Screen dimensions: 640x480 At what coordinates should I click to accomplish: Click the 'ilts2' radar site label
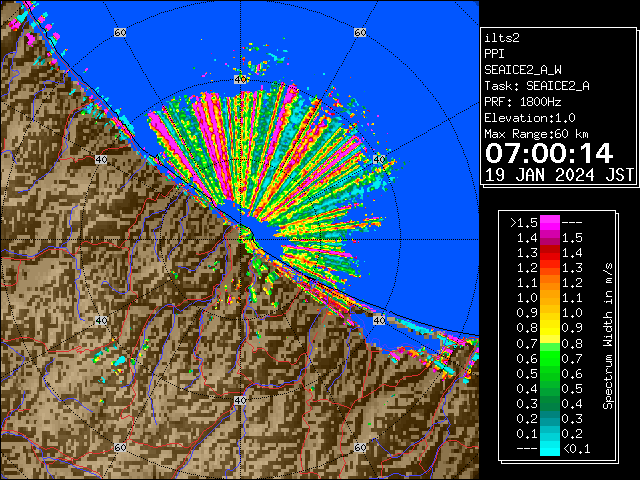(x=502, y=38)
